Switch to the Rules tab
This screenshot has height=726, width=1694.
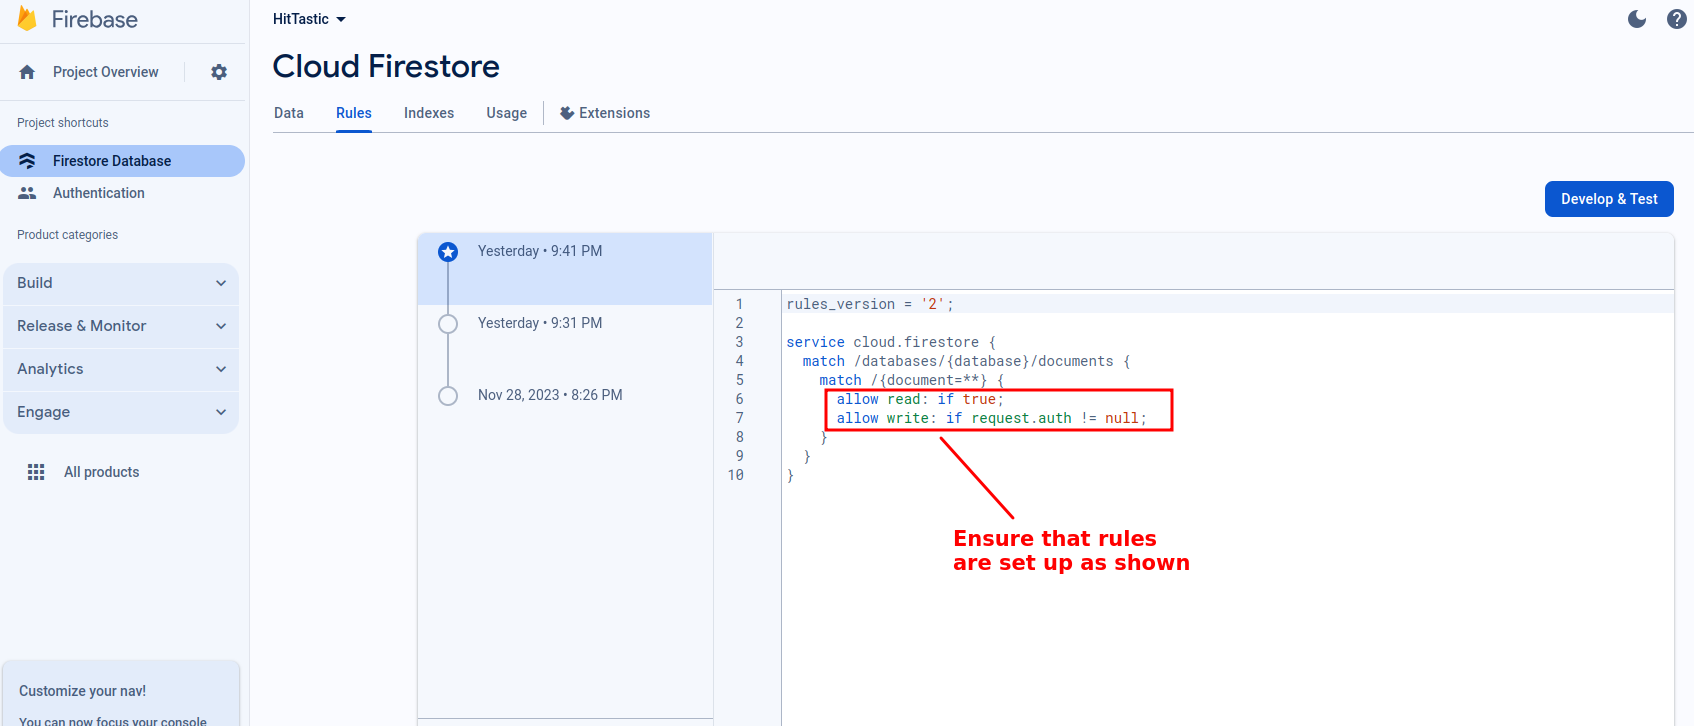(x=354, y=113)
